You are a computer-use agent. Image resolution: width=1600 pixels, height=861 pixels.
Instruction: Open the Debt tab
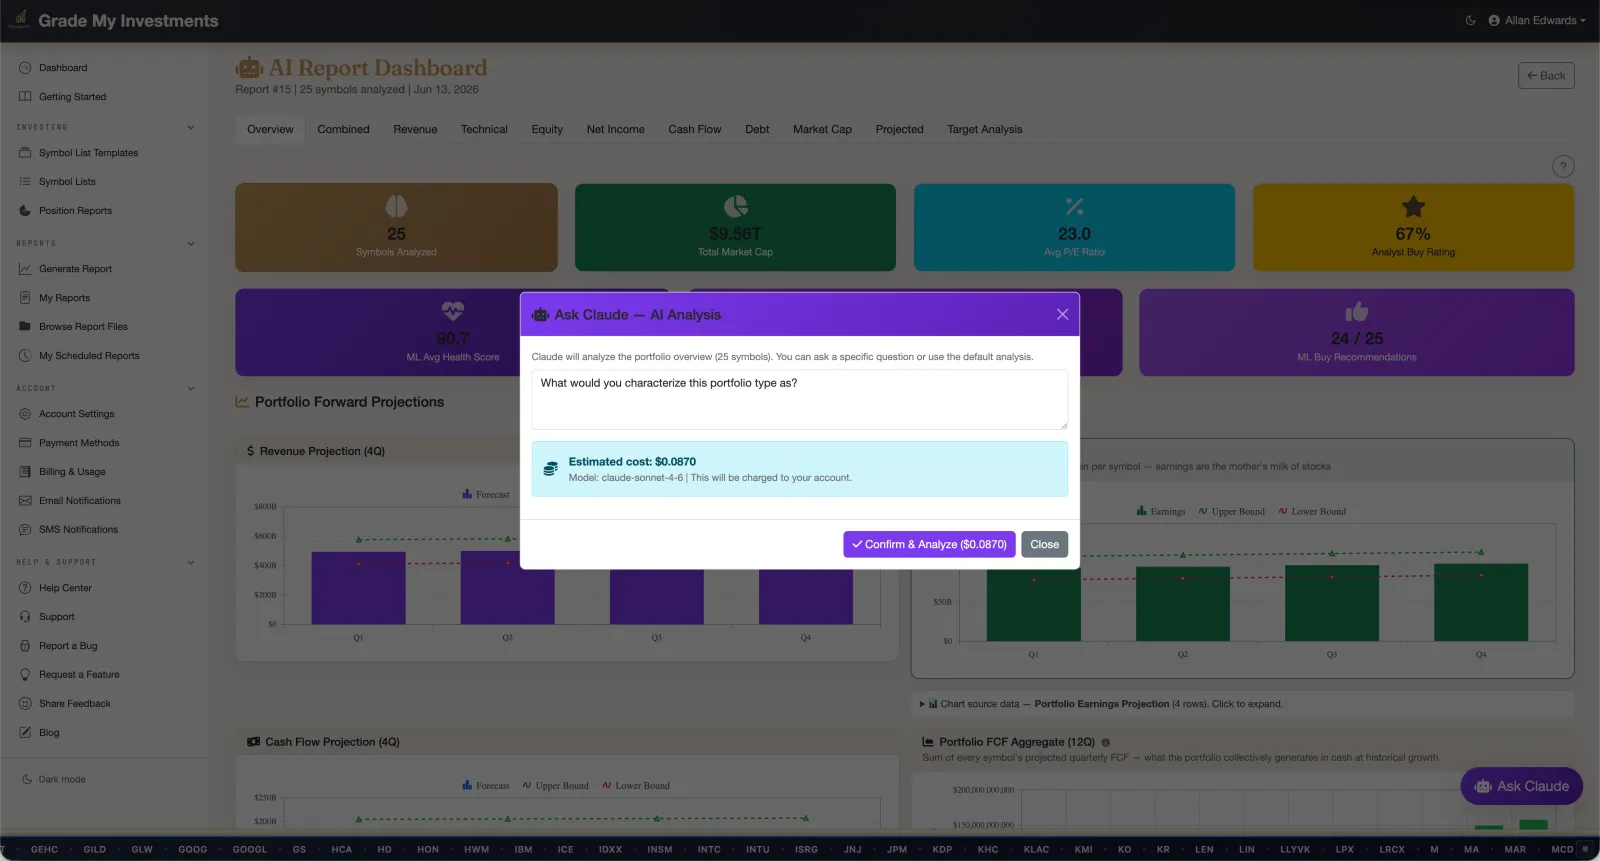coord(757,130)
